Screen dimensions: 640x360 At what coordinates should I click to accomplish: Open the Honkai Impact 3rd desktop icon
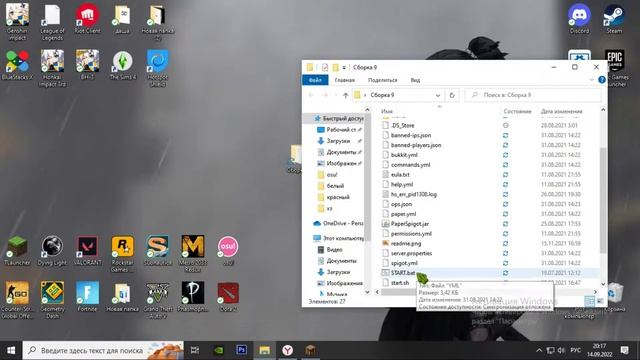click(x=52, y=67)
